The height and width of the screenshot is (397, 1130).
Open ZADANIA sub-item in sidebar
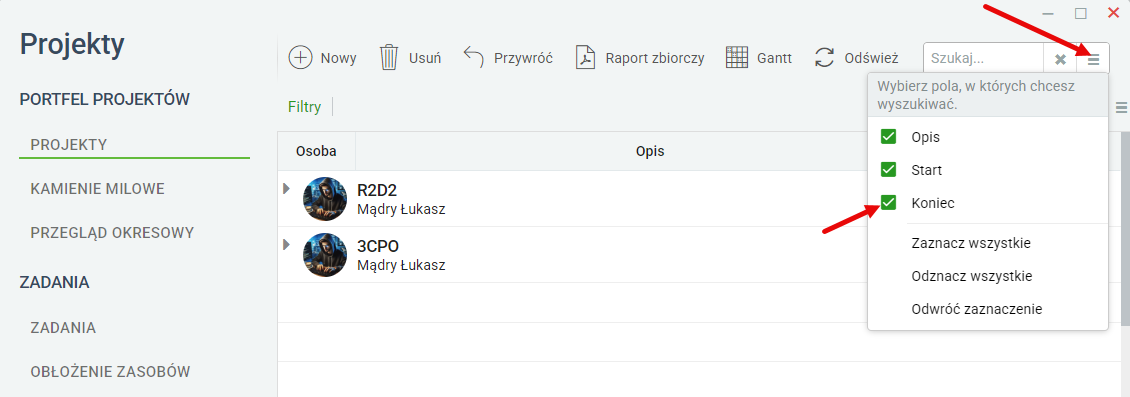(63, 328)
